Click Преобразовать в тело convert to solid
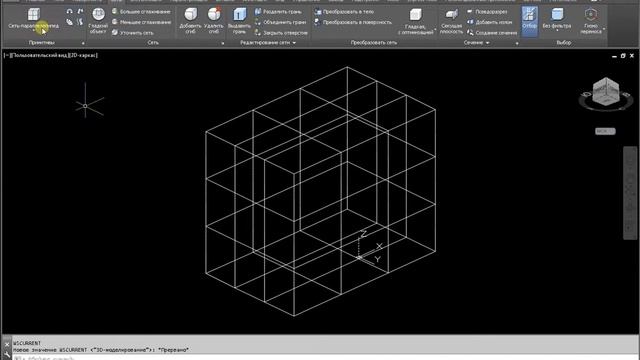640x360 pixels. click(x=344, y=11)
